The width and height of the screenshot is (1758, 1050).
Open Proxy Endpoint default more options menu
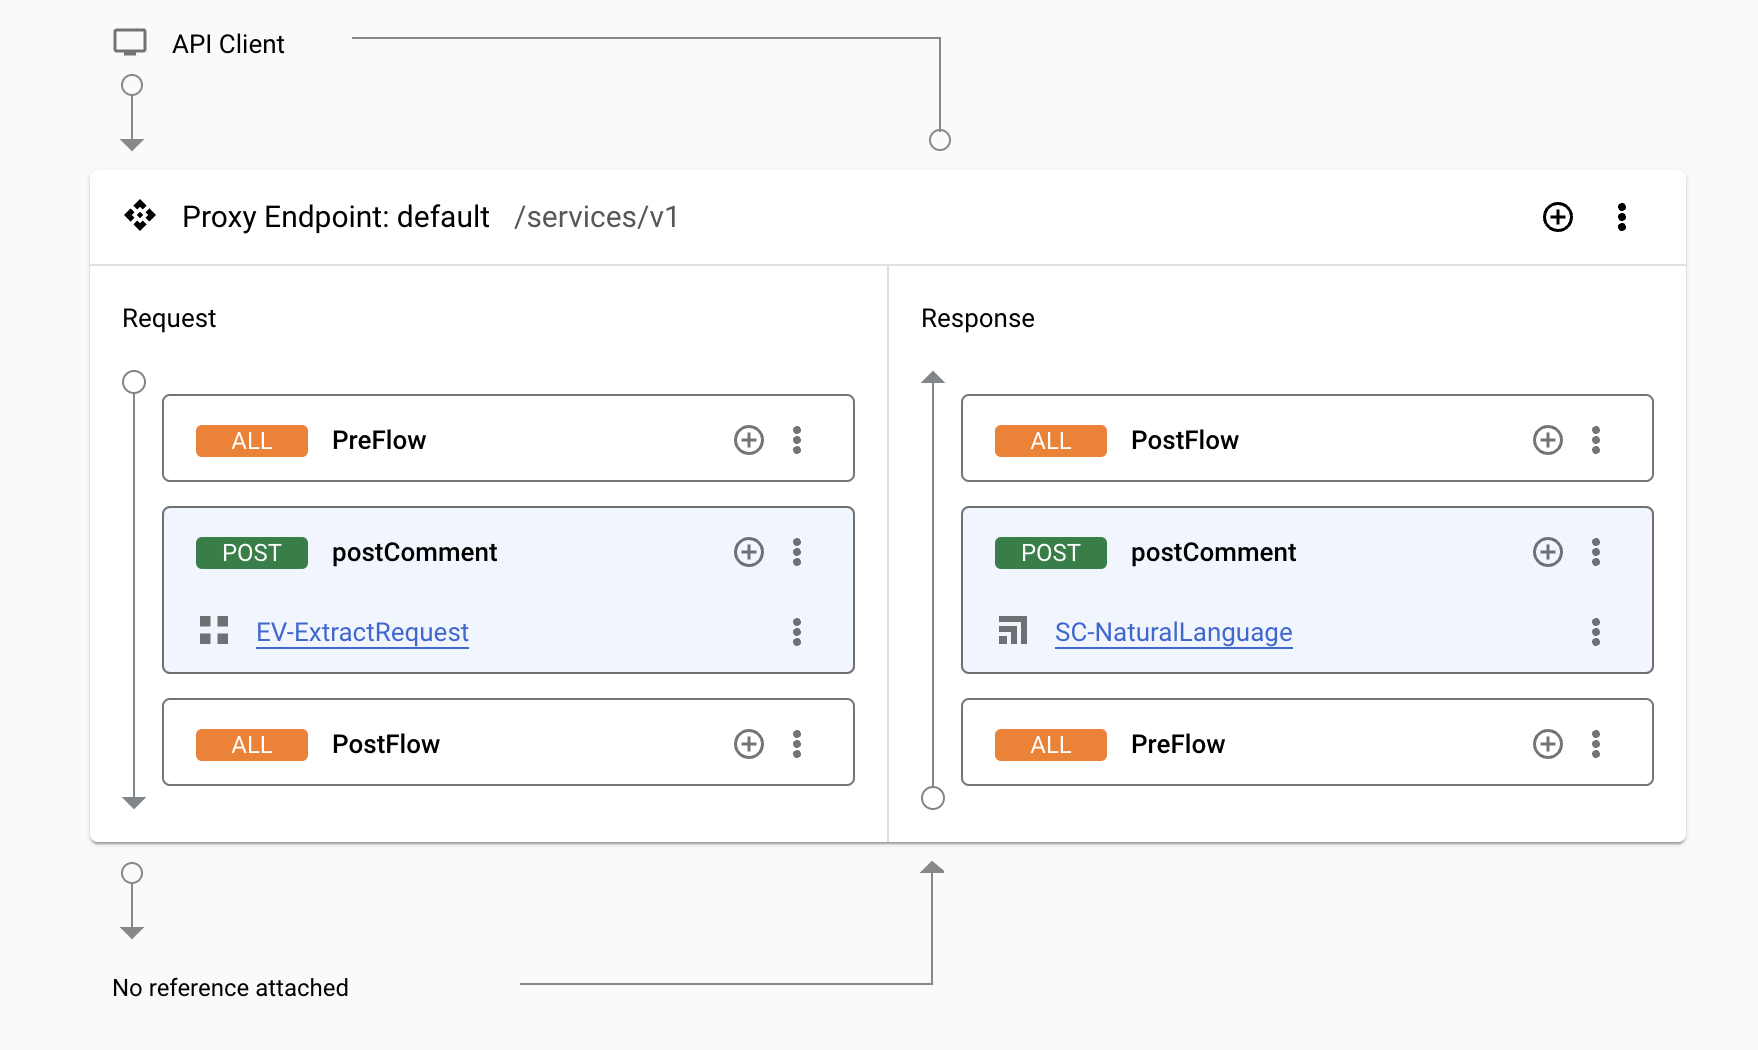pyautogui.click(x=1622, y=217)
